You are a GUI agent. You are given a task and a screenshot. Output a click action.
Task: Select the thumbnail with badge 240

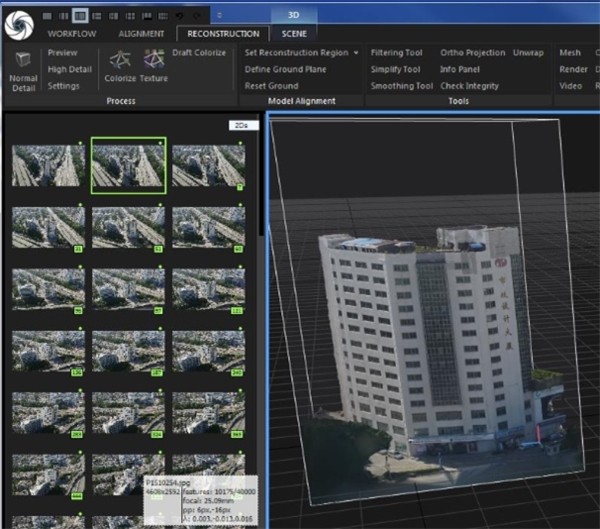[209, 351]
